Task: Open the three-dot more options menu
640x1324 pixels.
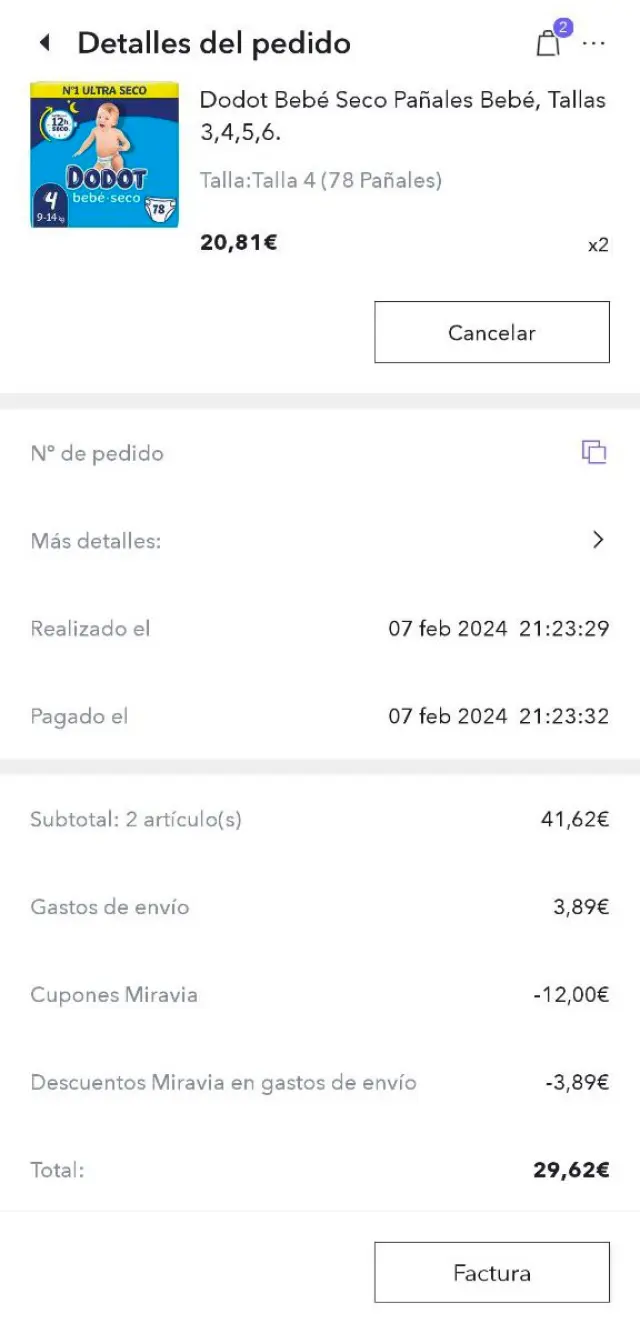Action: tap(594, 44)
